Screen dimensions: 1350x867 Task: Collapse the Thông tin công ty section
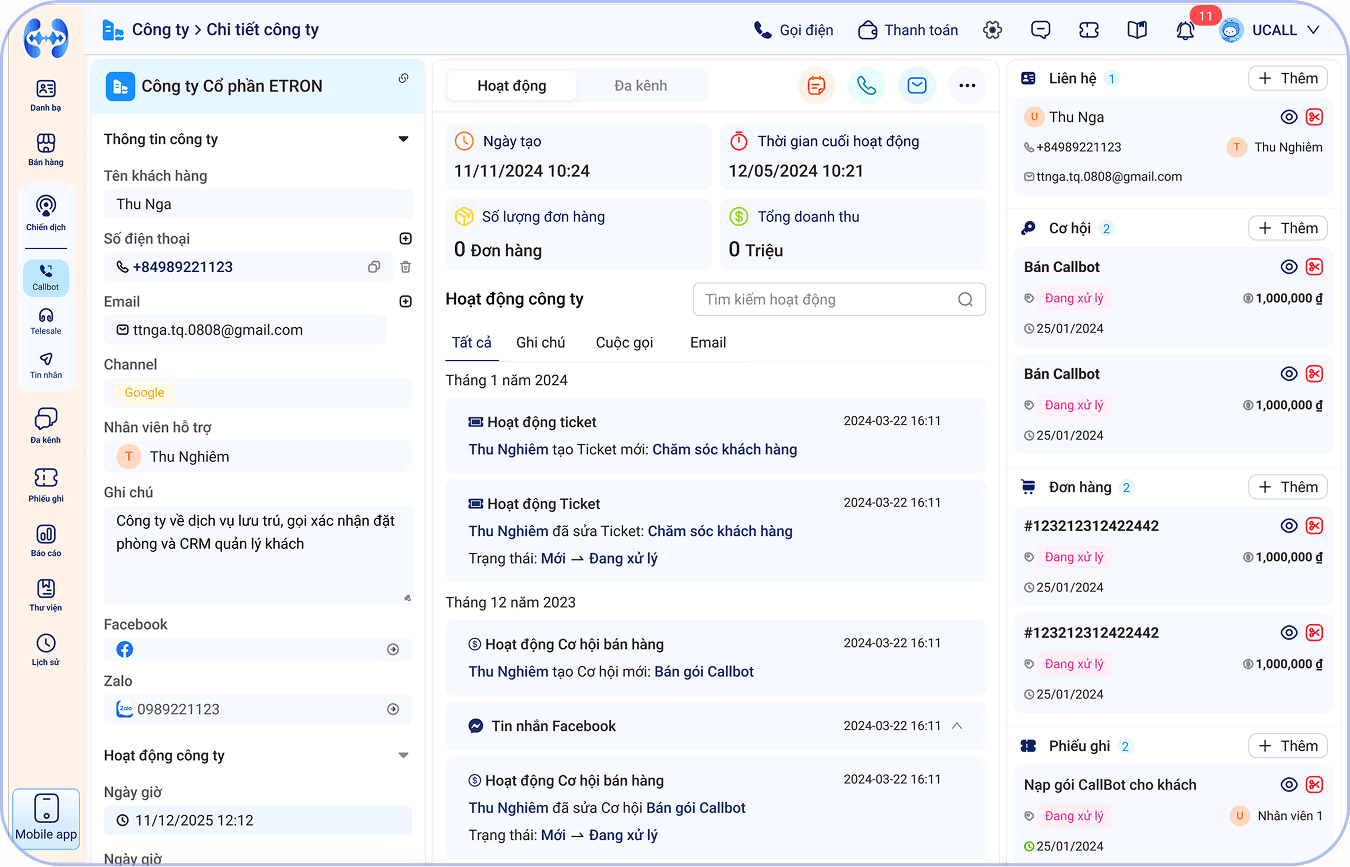pos(403,139)
